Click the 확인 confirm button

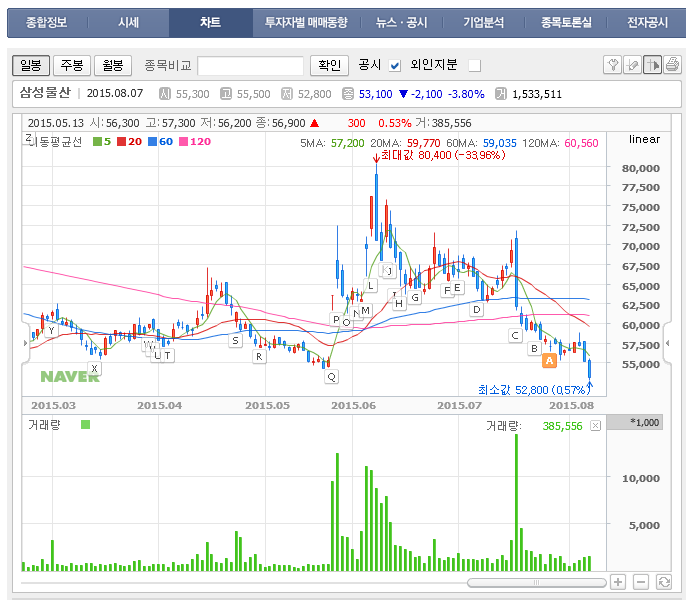(x=329, y=66)
